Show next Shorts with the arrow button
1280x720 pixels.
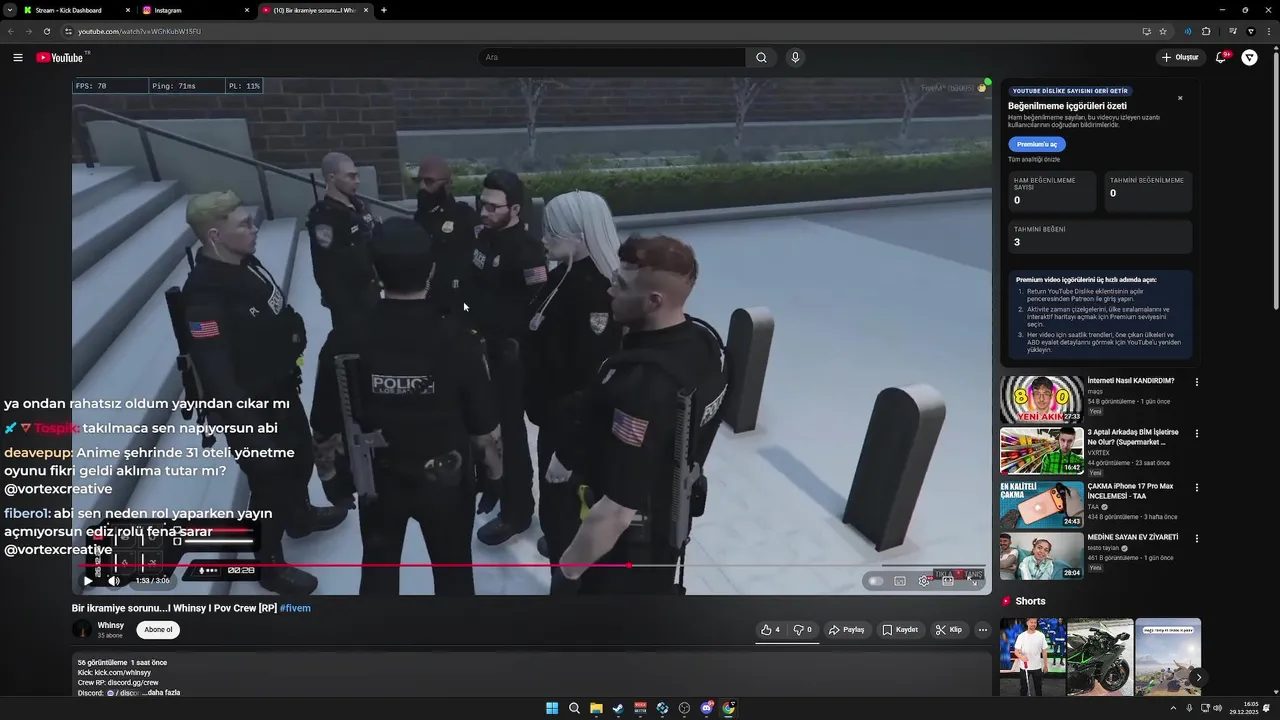click(x=1198, y=677)
